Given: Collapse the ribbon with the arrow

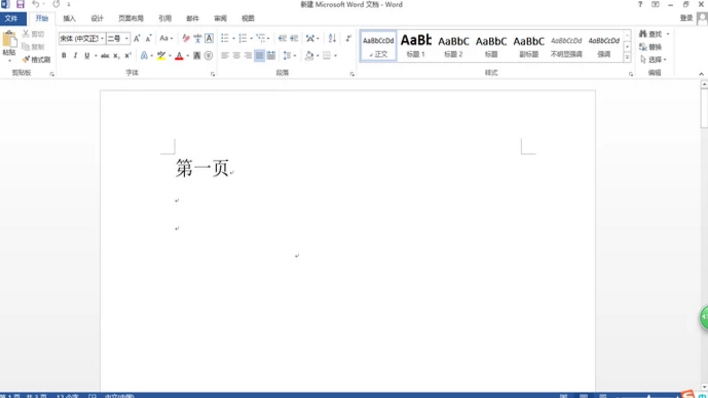Looking at the screenshot, I should pos(701,74).
